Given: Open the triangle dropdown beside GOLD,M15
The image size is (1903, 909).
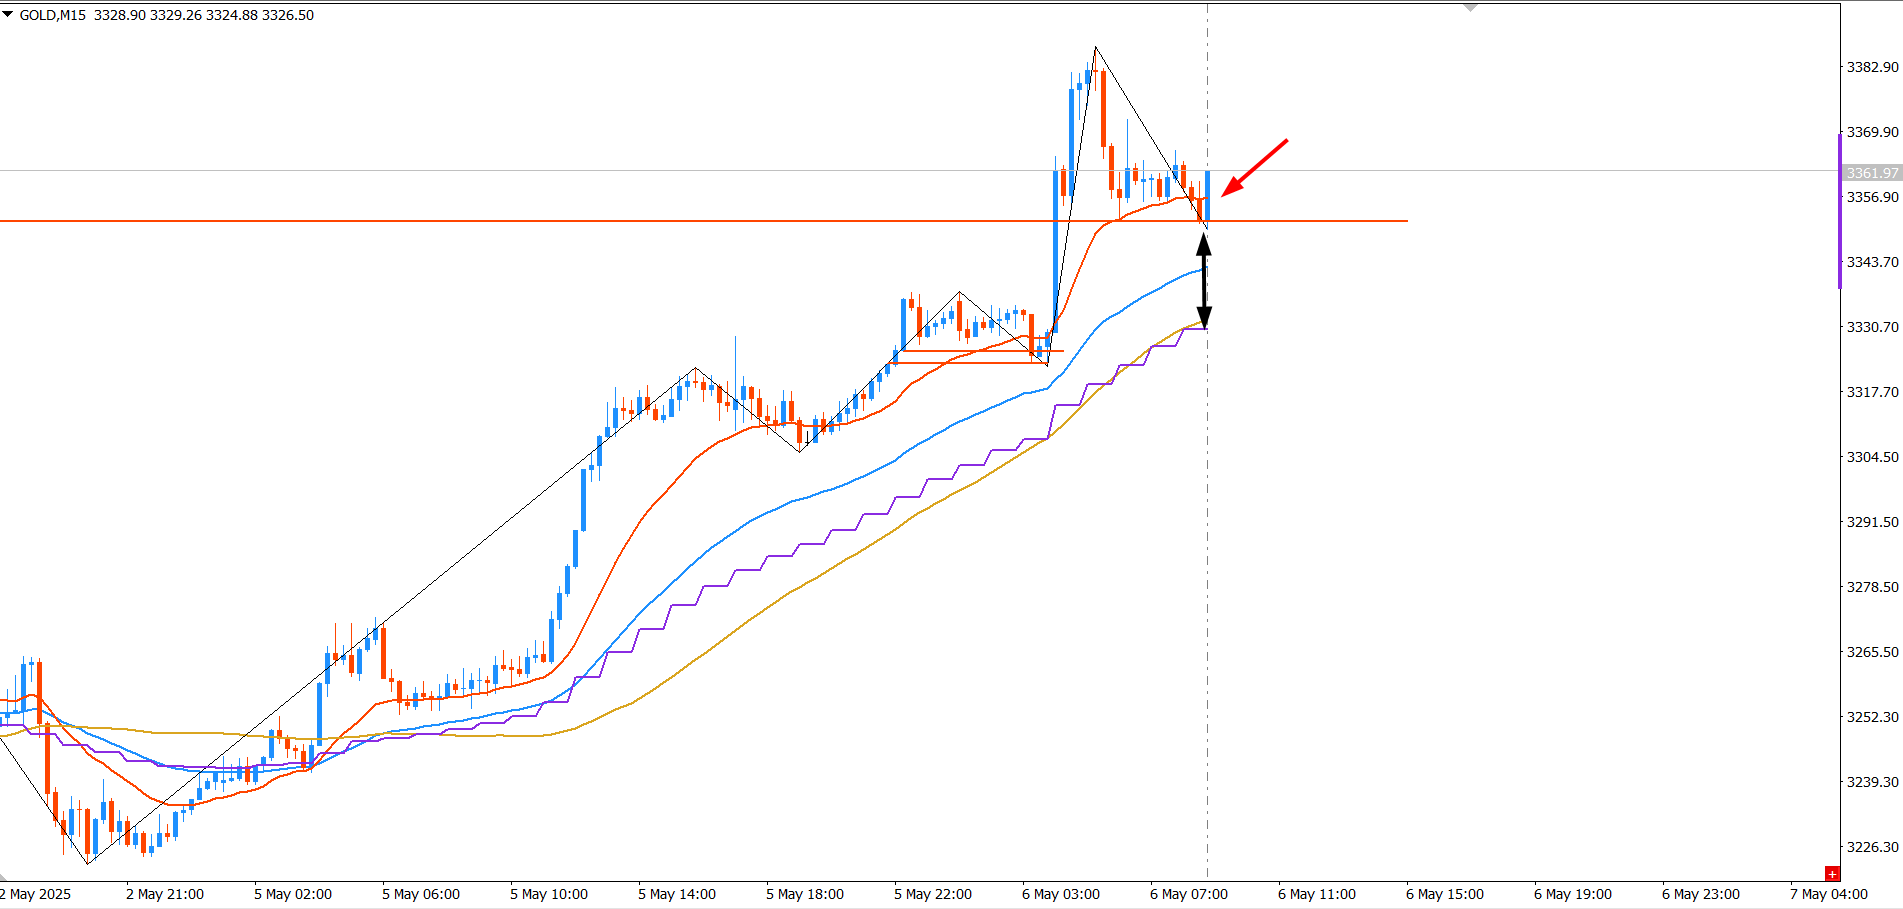Looking at the screenshot, I should pos(7,15).
